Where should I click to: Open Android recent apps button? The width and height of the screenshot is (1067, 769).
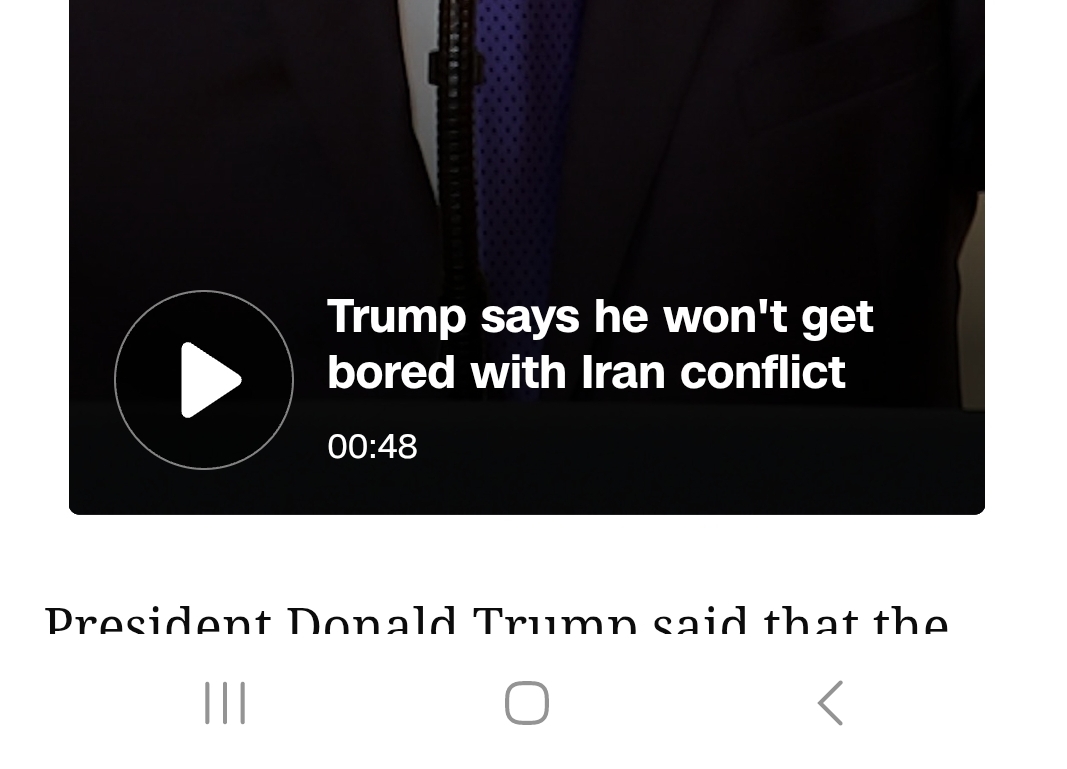pos(225,703)
